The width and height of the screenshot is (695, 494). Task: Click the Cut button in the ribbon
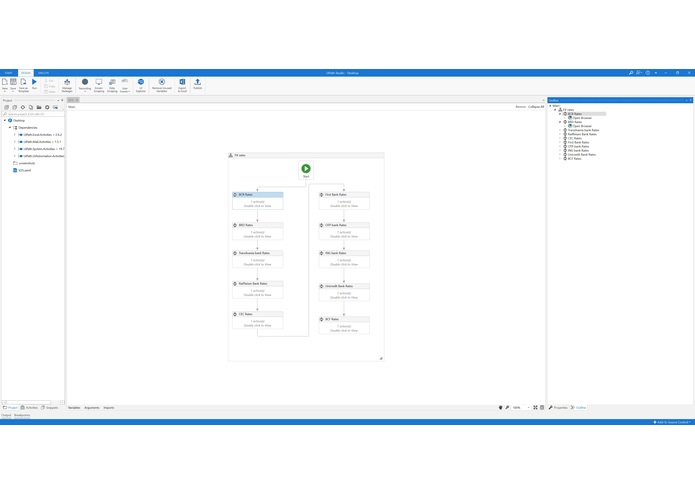49,81
